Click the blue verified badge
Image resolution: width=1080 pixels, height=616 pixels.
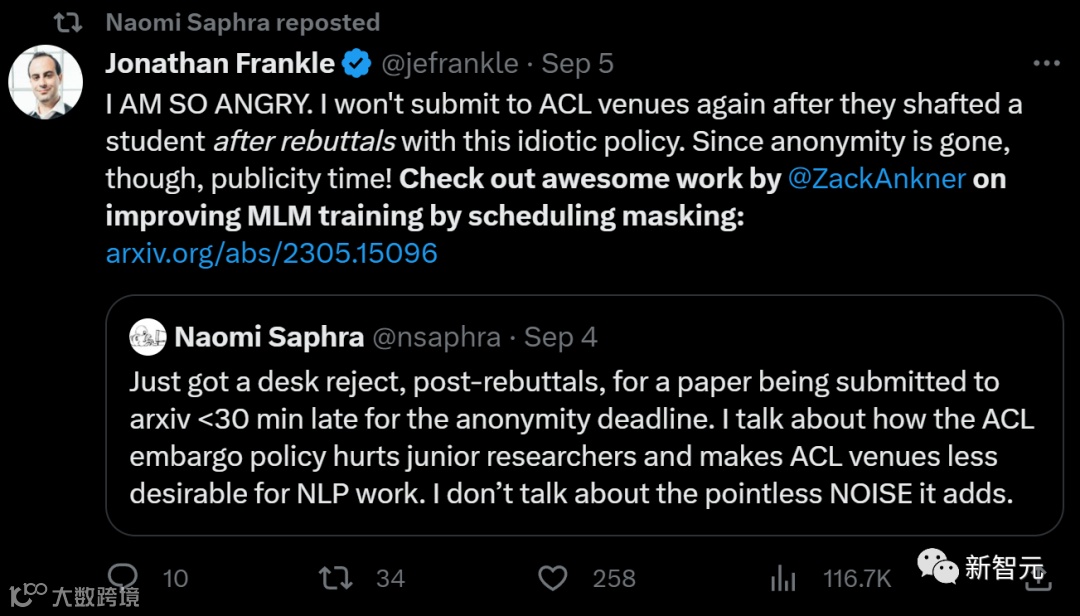click(x=356, y=64)
